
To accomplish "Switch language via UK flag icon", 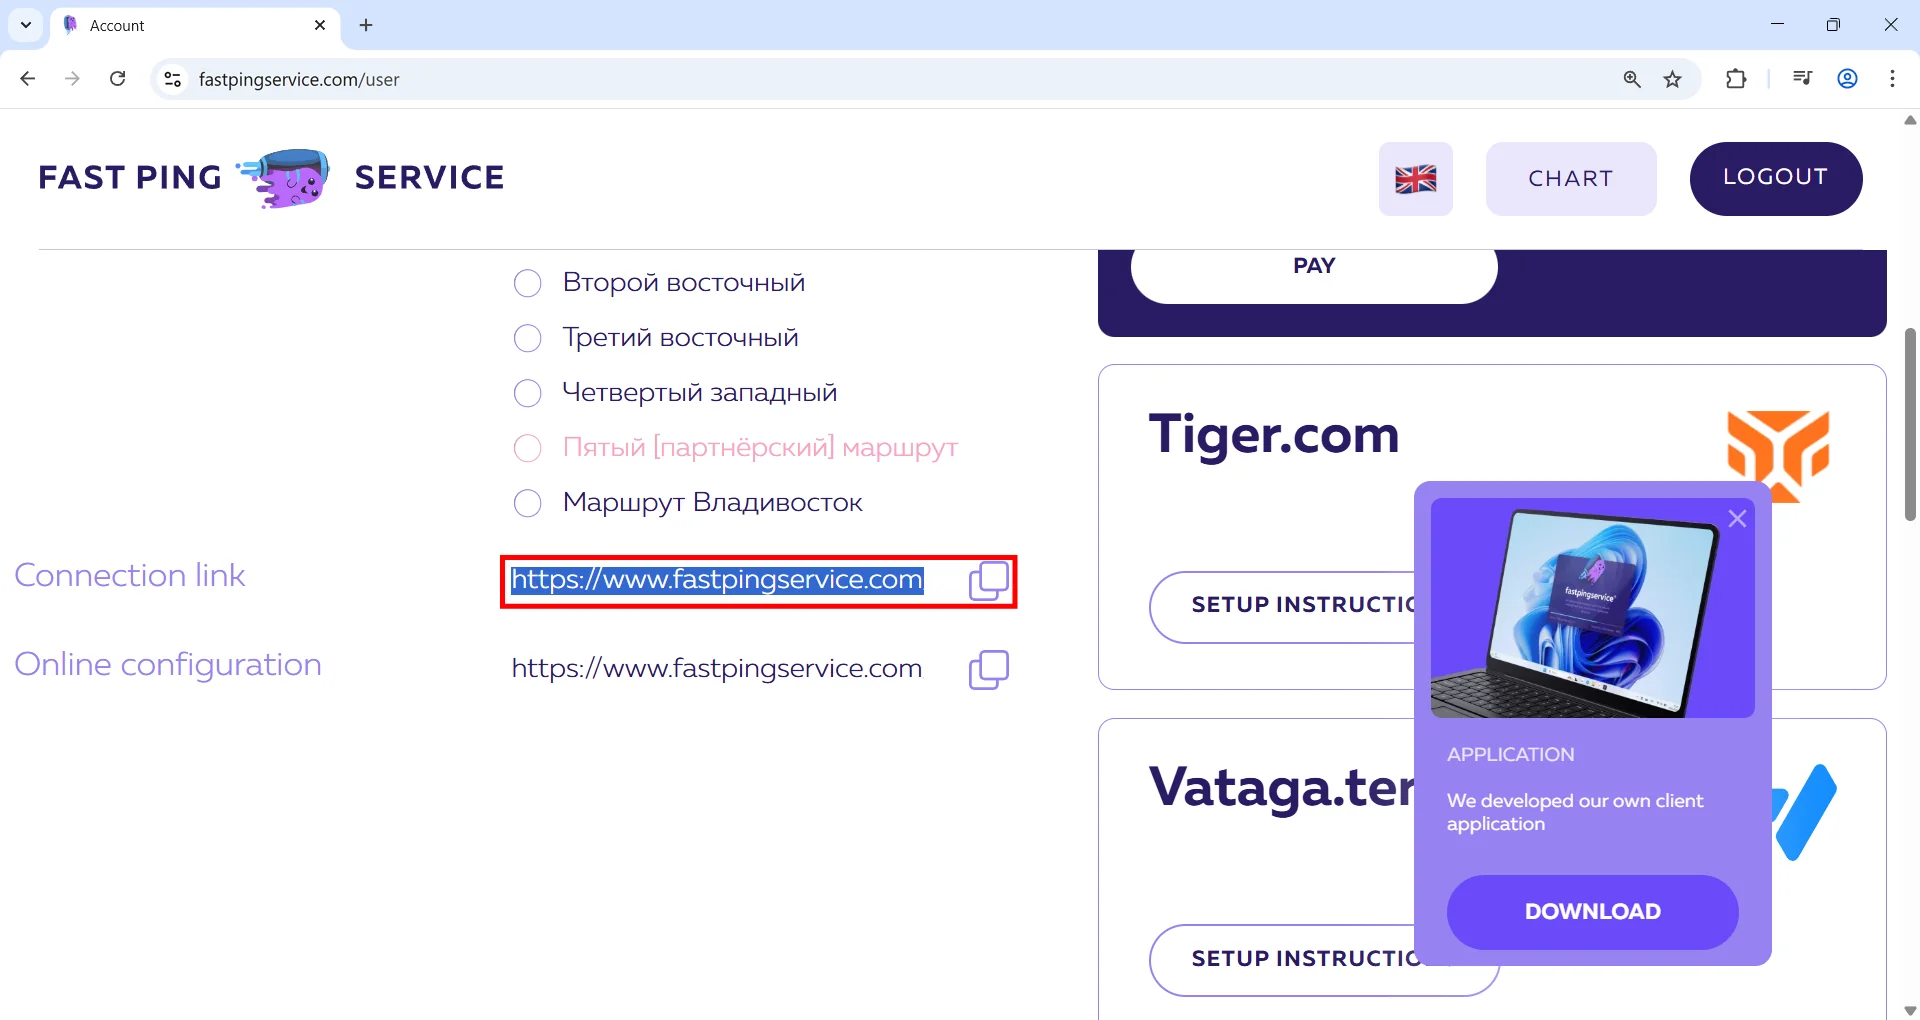I will click(1415, 179).
